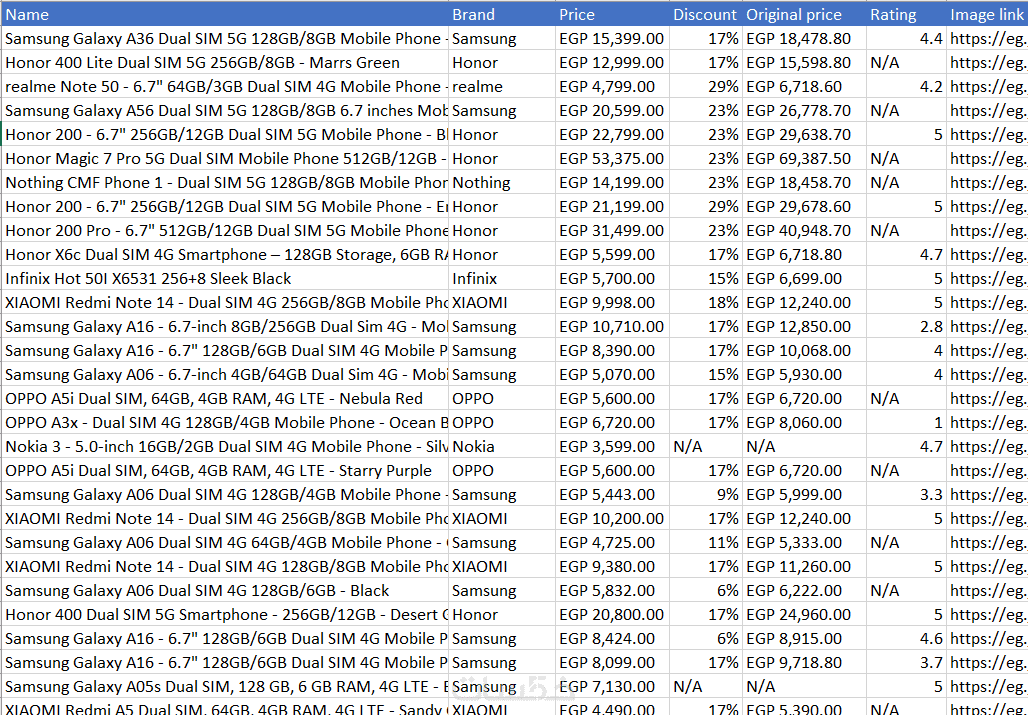
Task: Select price cell EGP 3,599.00
Action: point(612,447)
